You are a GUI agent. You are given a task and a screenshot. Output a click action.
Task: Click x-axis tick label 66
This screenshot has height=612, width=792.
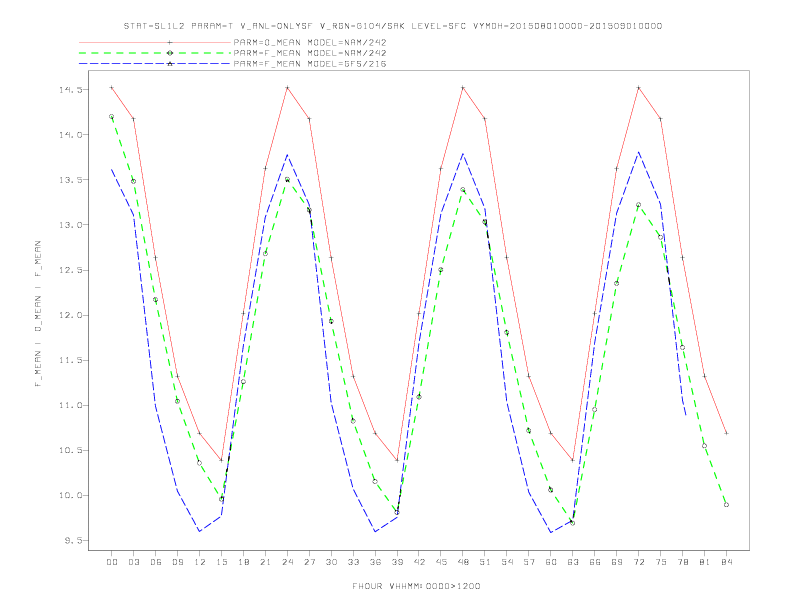coord(595,562)
